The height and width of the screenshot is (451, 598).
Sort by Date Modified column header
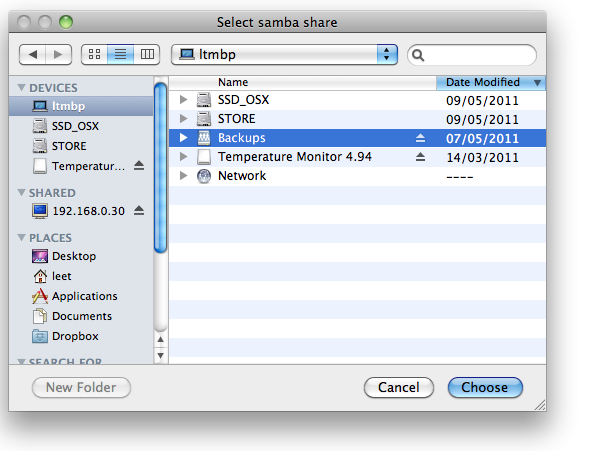(x=491, y=82)
